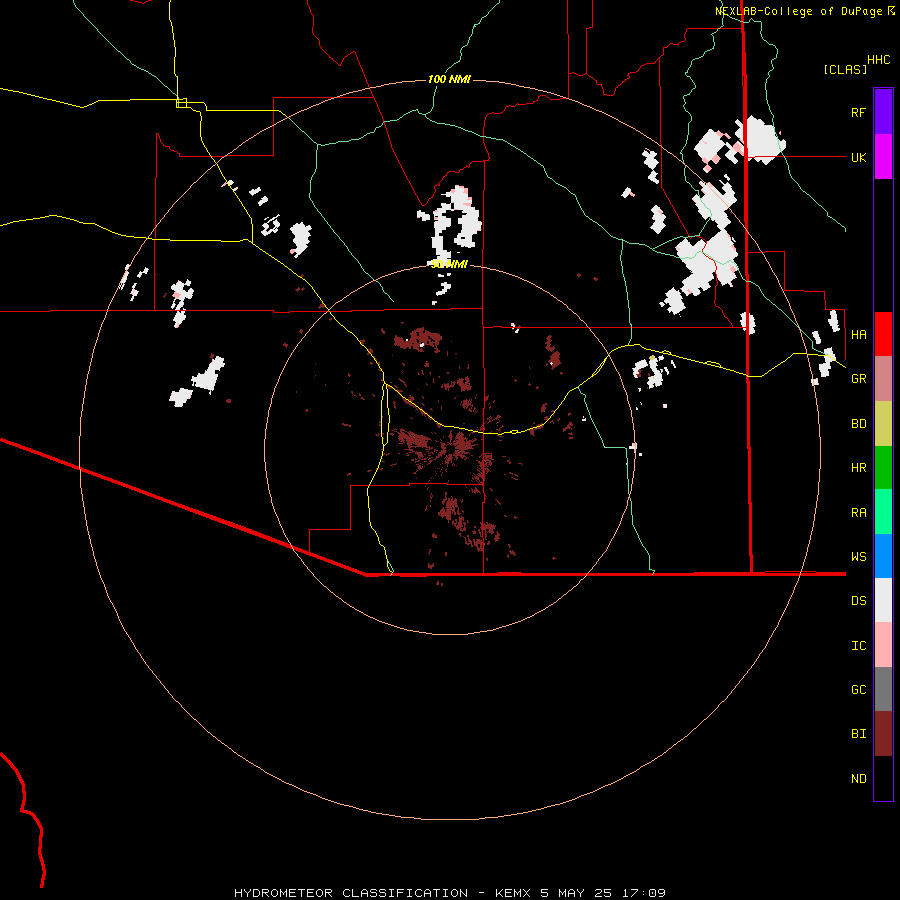Click the ND black legend swatch
This screenshot has width=900, height=900.
(883, 778)
